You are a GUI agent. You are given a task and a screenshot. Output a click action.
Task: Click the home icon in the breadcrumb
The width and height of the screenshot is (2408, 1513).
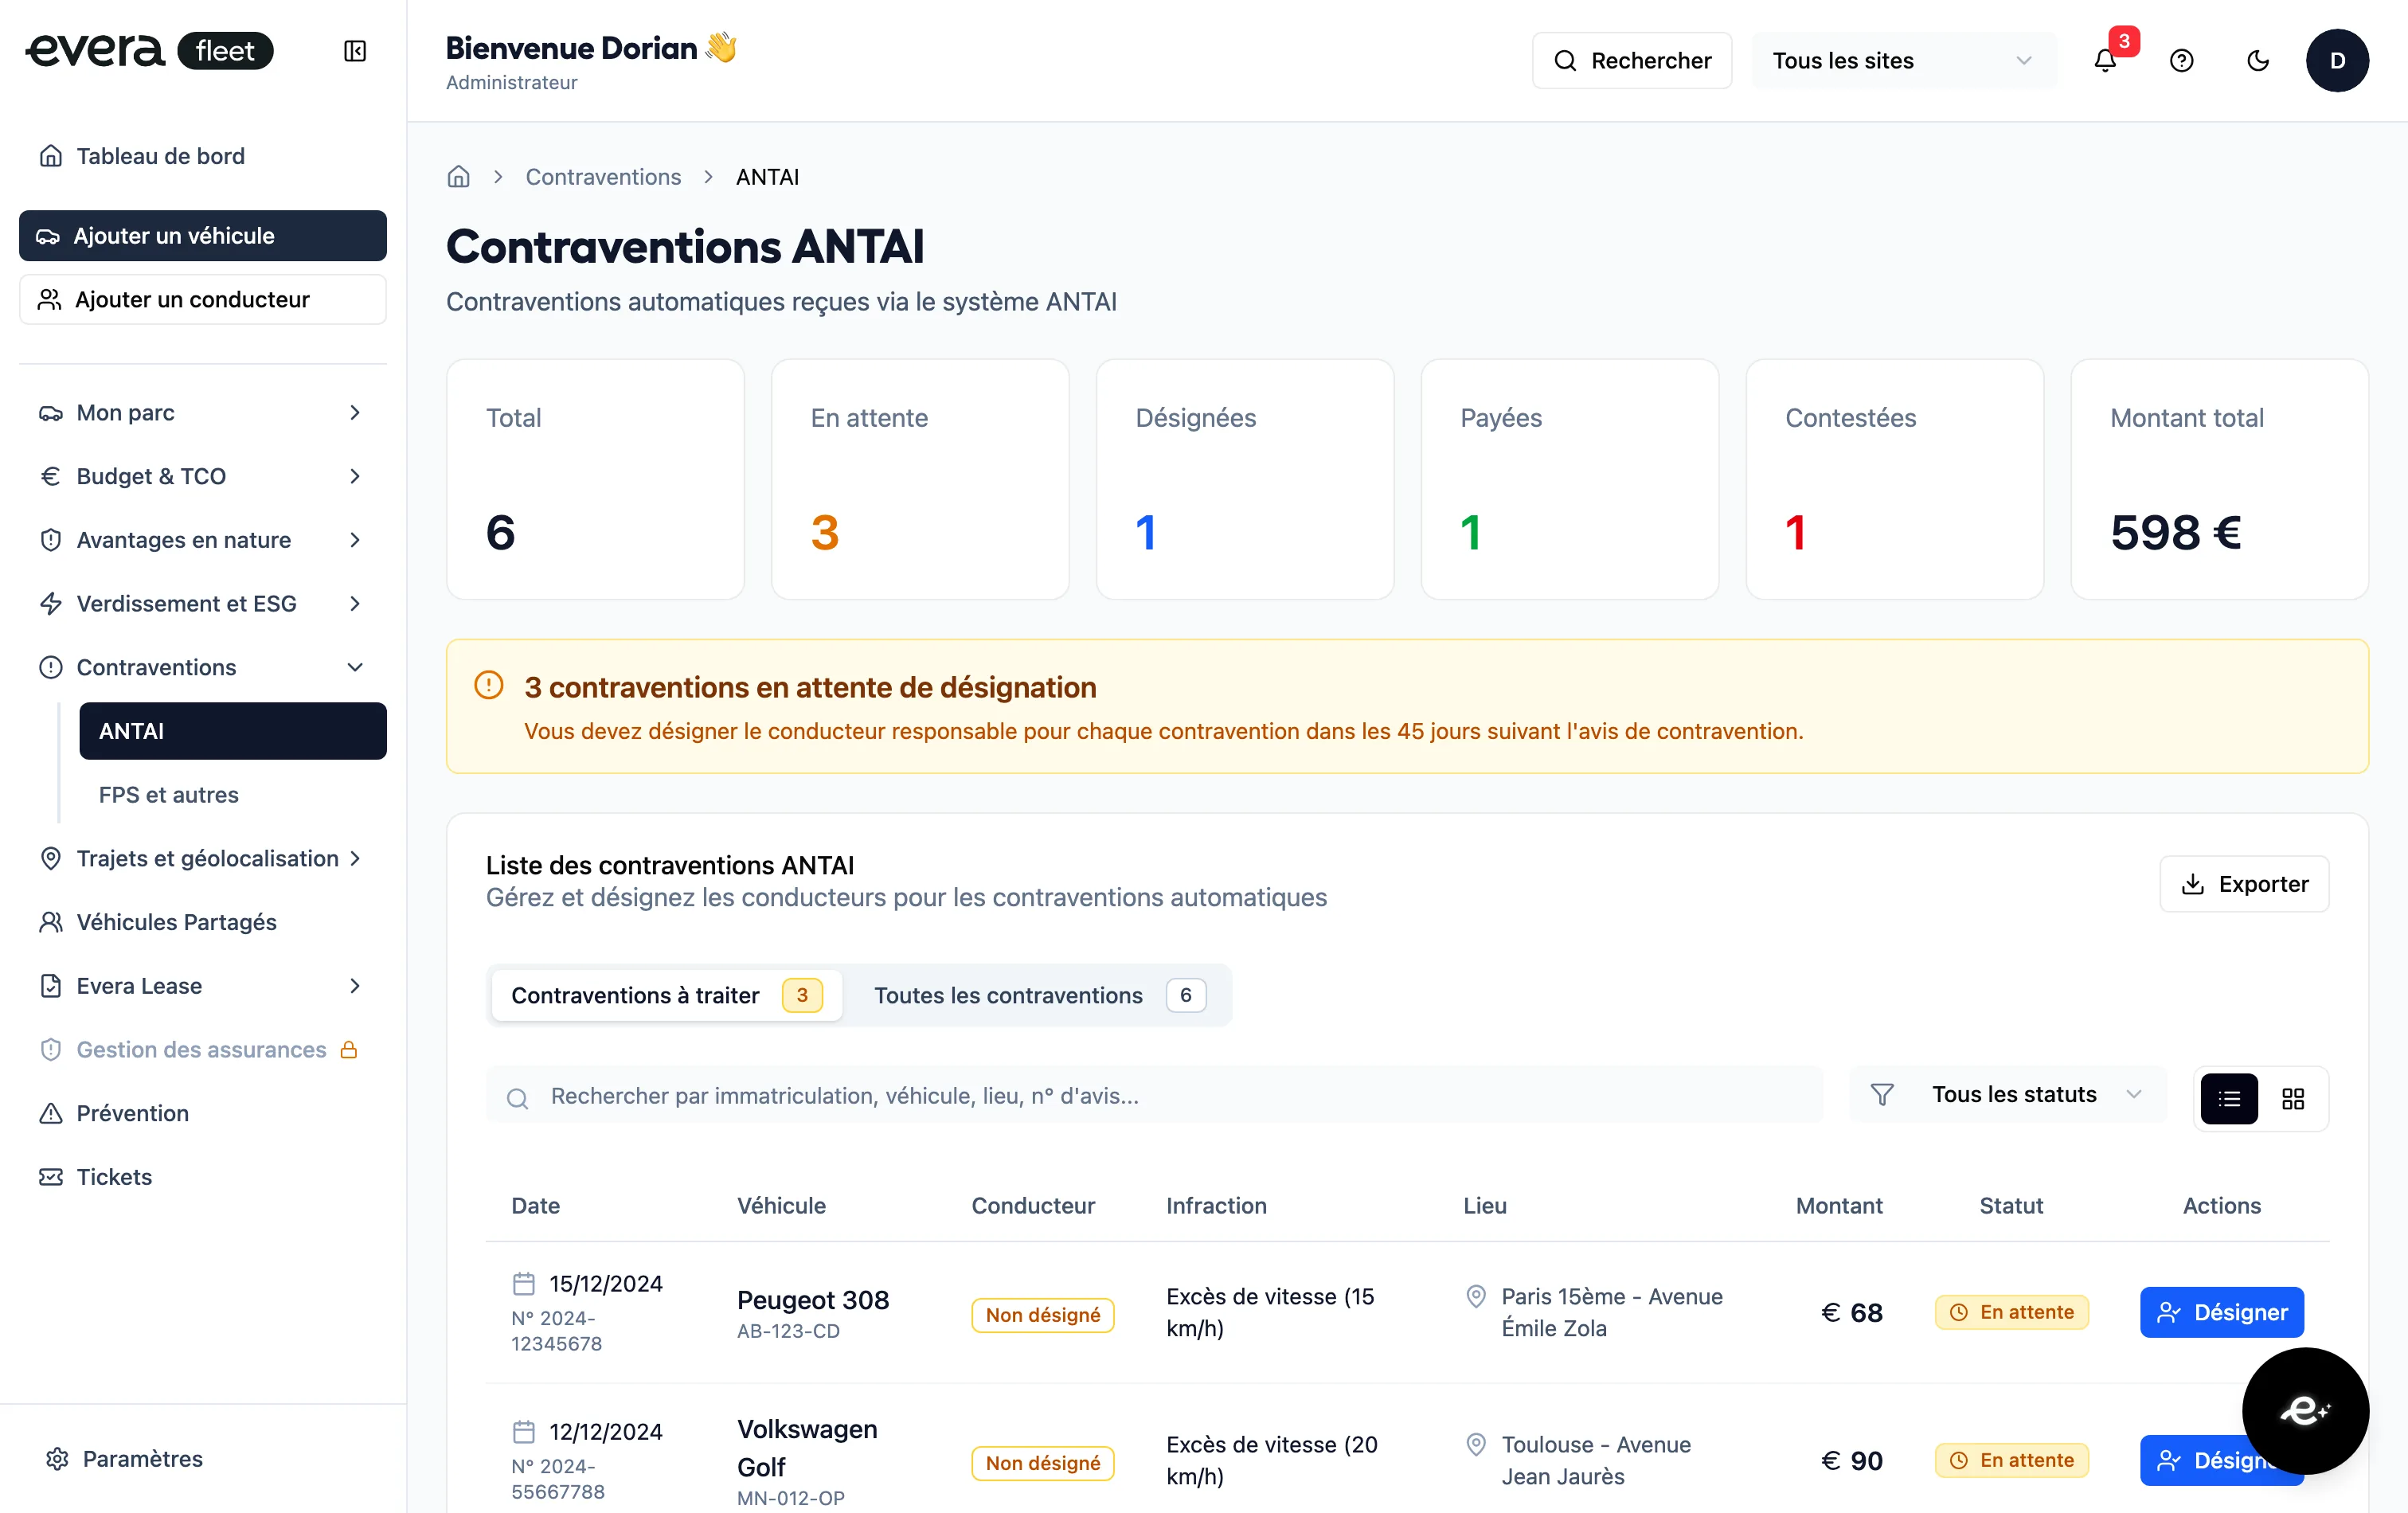click(x=458, y=177)
